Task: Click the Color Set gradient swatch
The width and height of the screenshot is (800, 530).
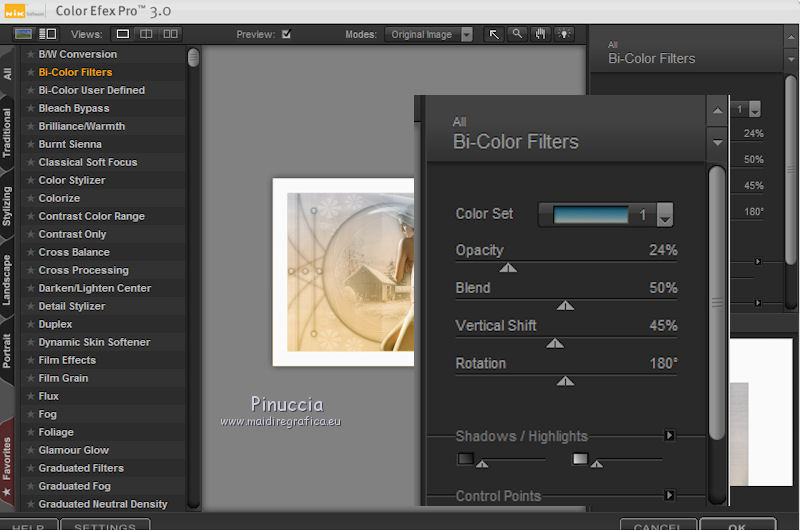Action: (x=590, y=215)
